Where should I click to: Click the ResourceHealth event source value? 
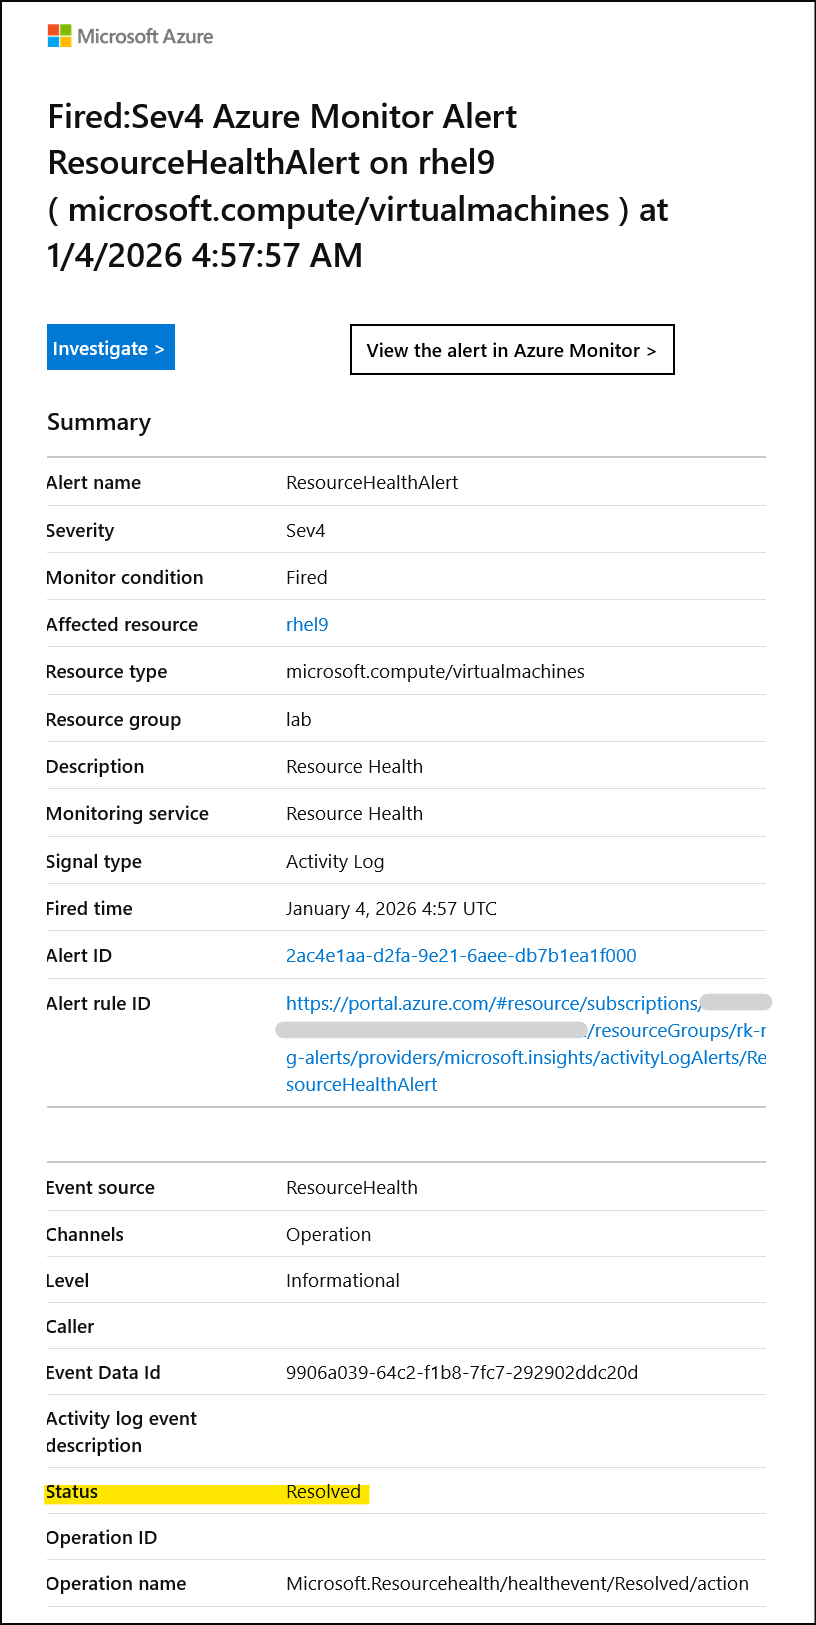pyautogui.click(x=352, y=1187)
